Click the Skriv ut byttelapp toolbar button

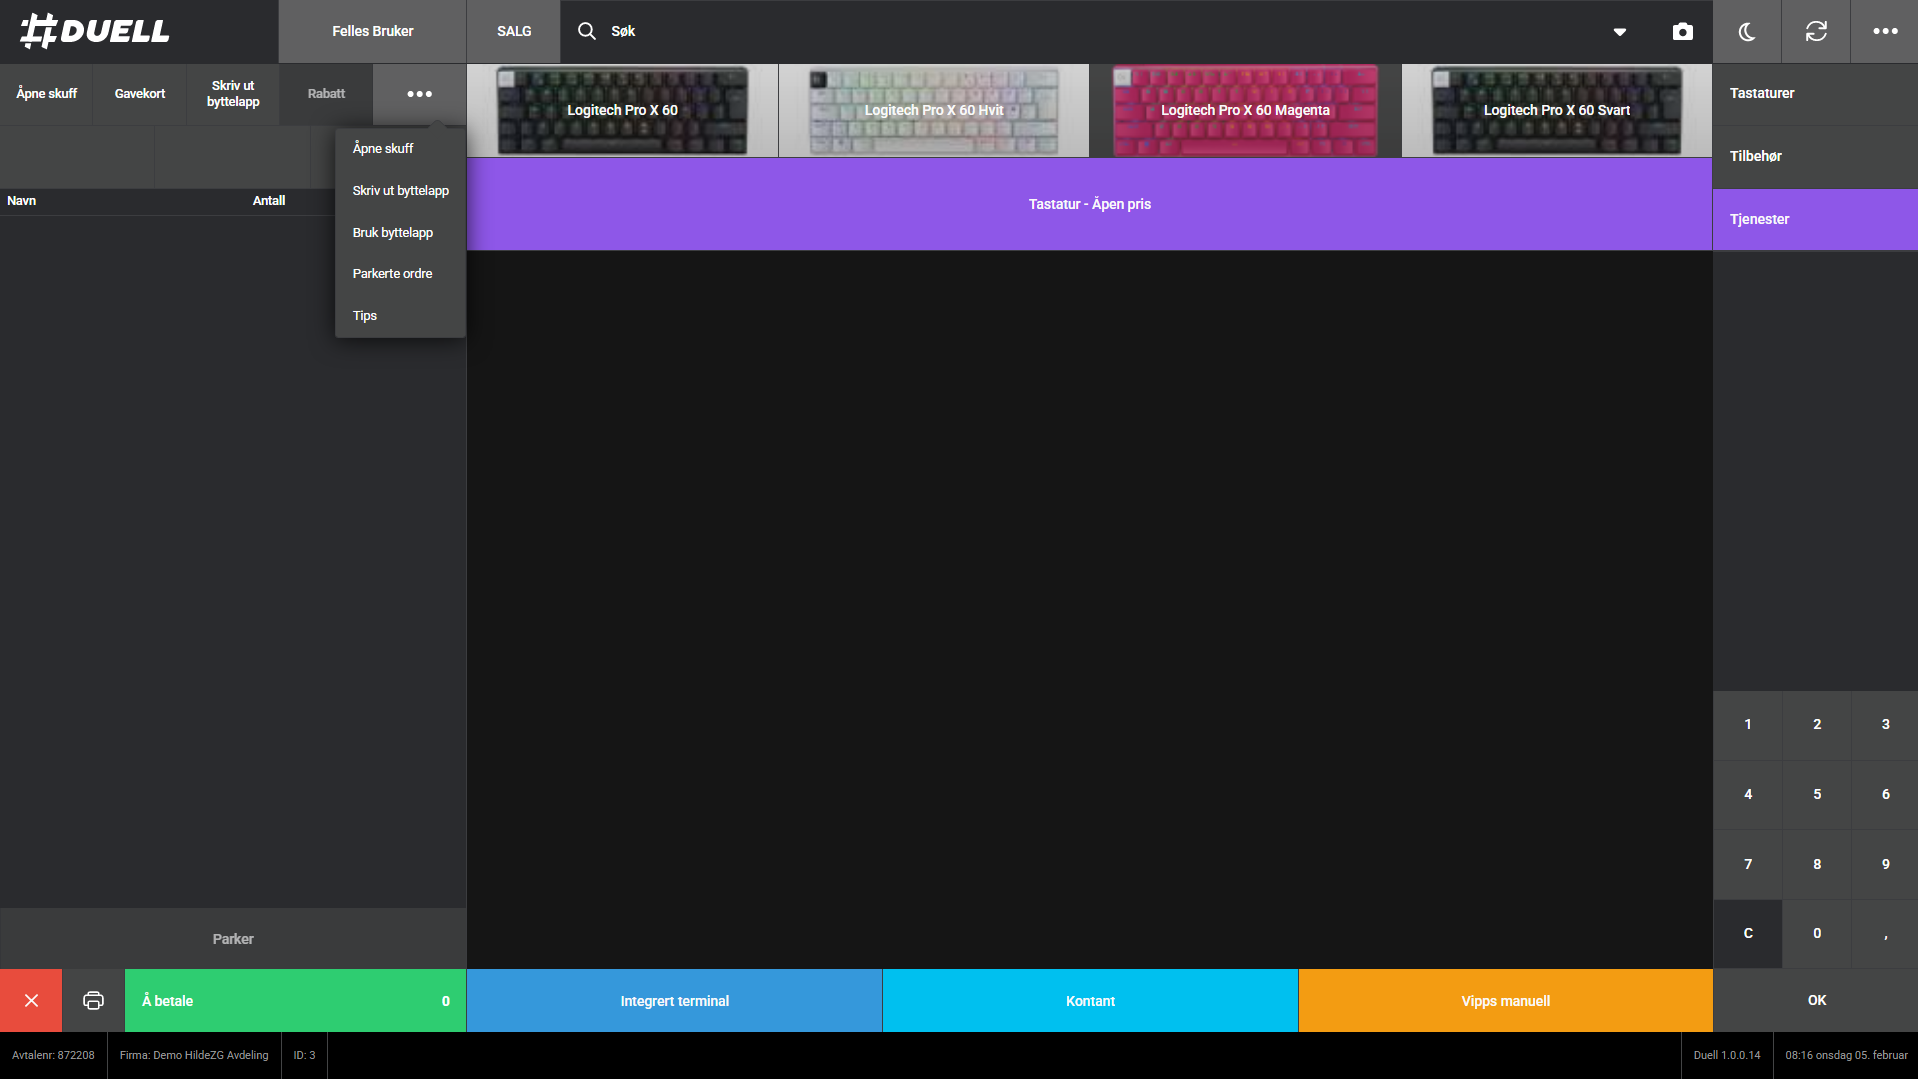[x=233, y=94]
